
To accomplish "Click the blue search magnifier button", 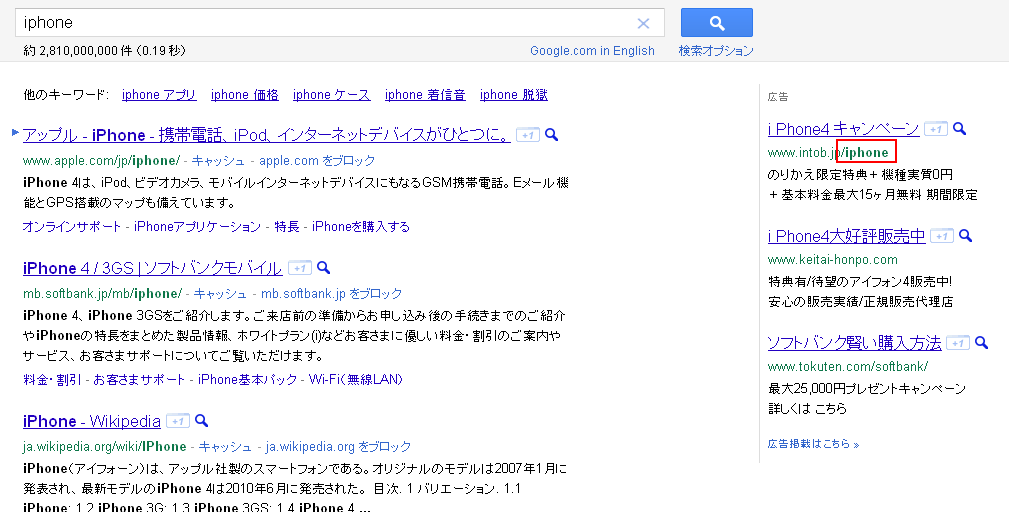I will pyautogui.click(x=716, y=23).
